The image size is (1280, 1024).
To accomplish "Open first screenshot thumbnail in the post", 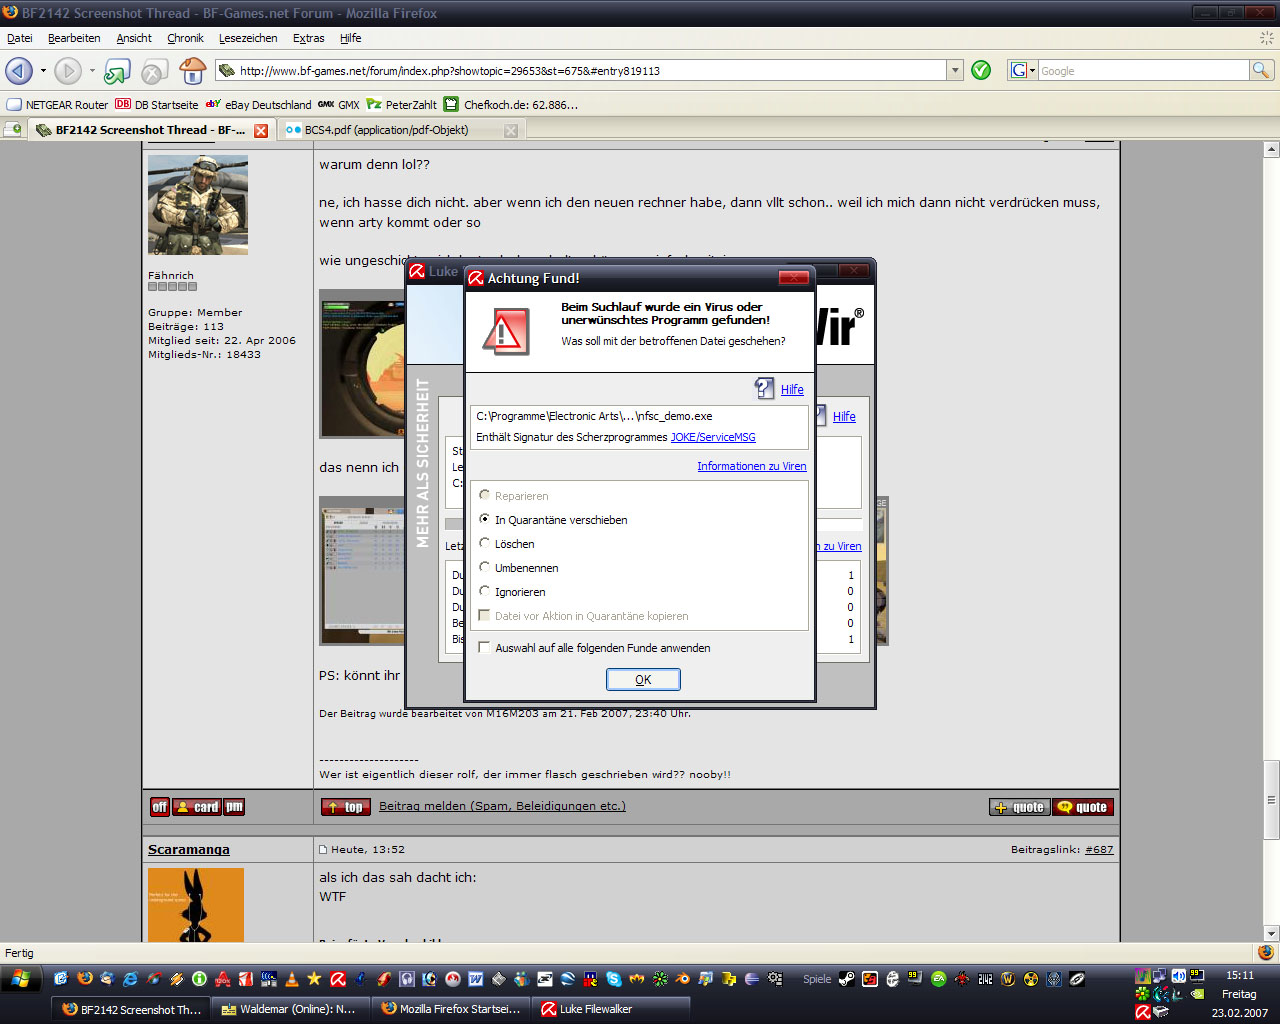I will click(x=362, y=364).
